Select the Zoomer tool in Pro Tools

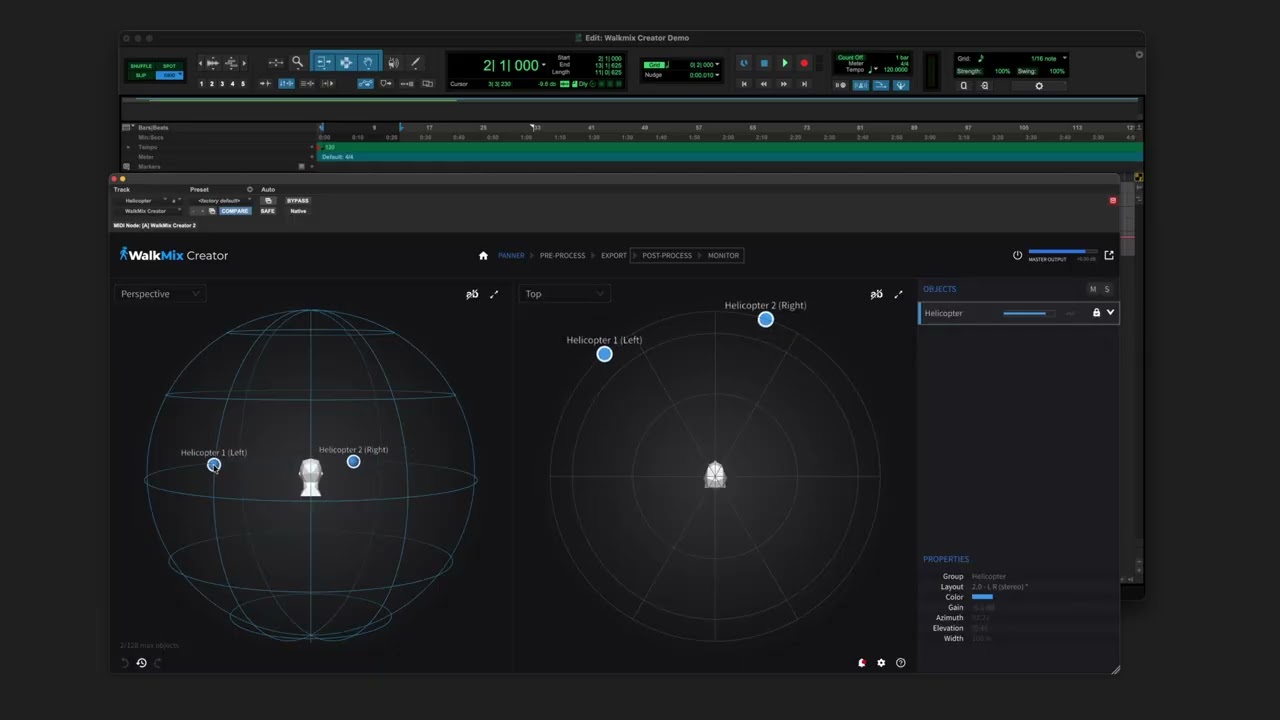click(x=297, y=62)
